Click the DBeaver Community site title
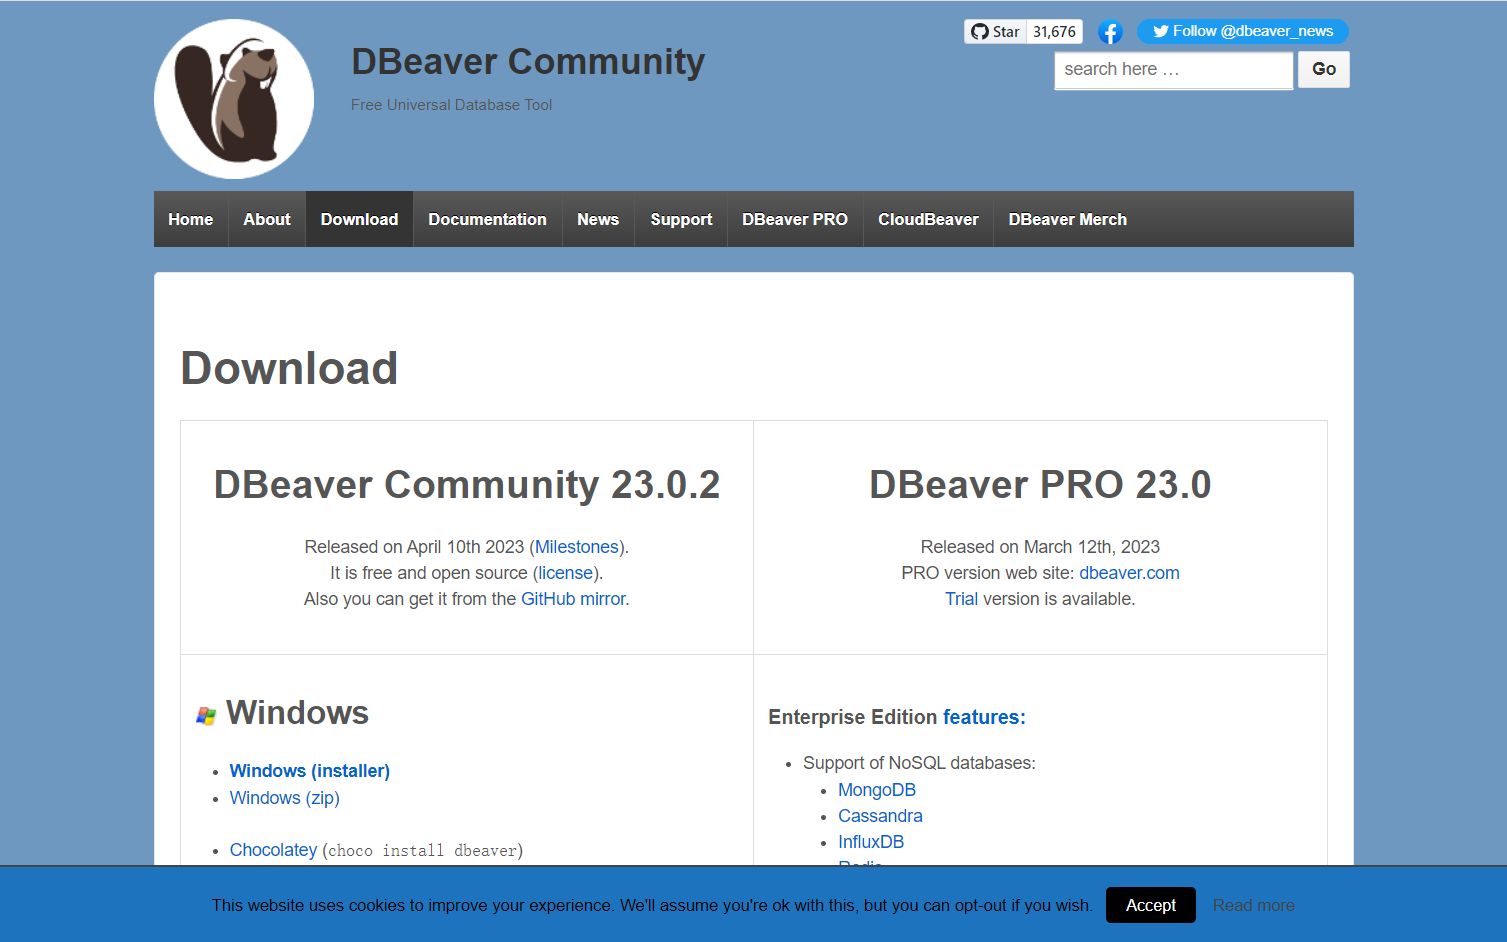This screenshot has height=942, width=1507. point(528,61)
